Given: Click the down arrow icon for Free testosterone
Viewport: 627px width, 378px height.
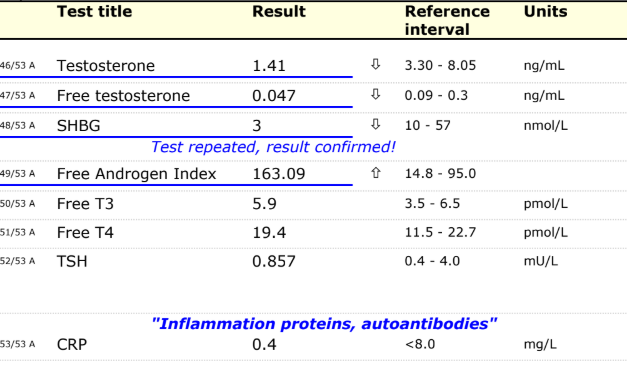Looking at the screenshot, I should coord(375,94).
